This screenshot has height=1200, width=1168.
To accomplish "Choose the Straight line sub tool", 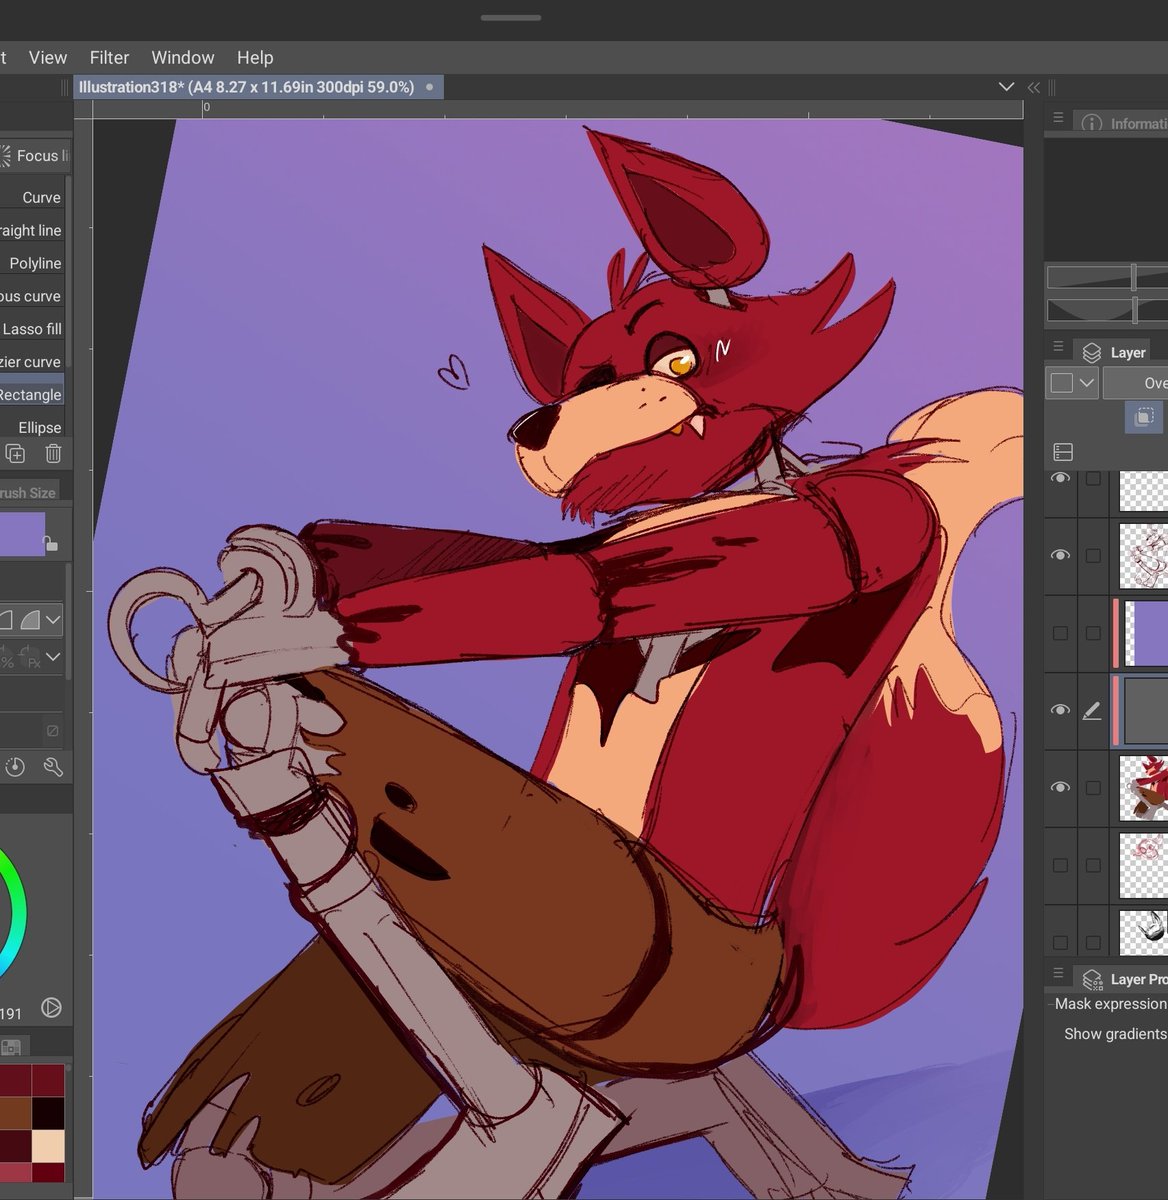I will [x=33, y=230].
